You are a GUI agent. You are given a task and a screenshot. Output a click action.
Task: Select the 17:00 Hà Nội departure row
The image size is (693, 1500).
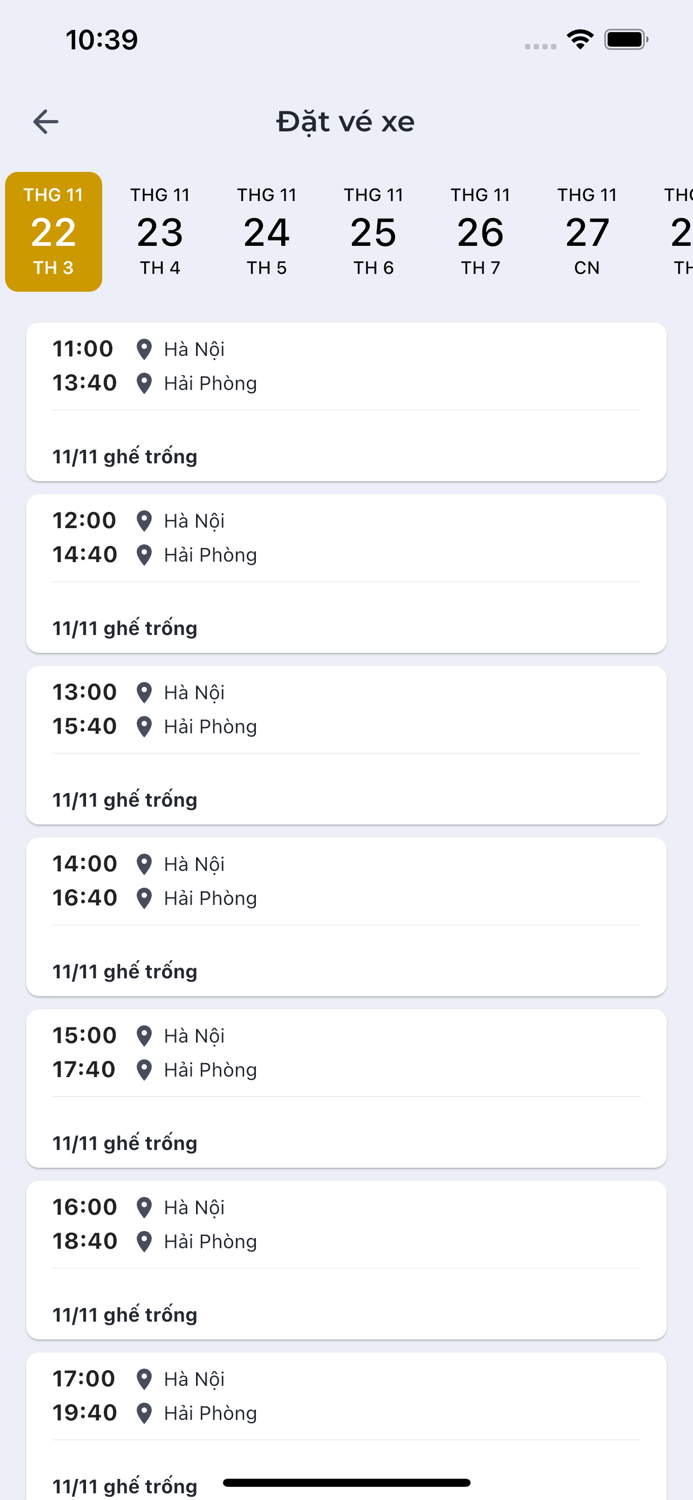346,1378
